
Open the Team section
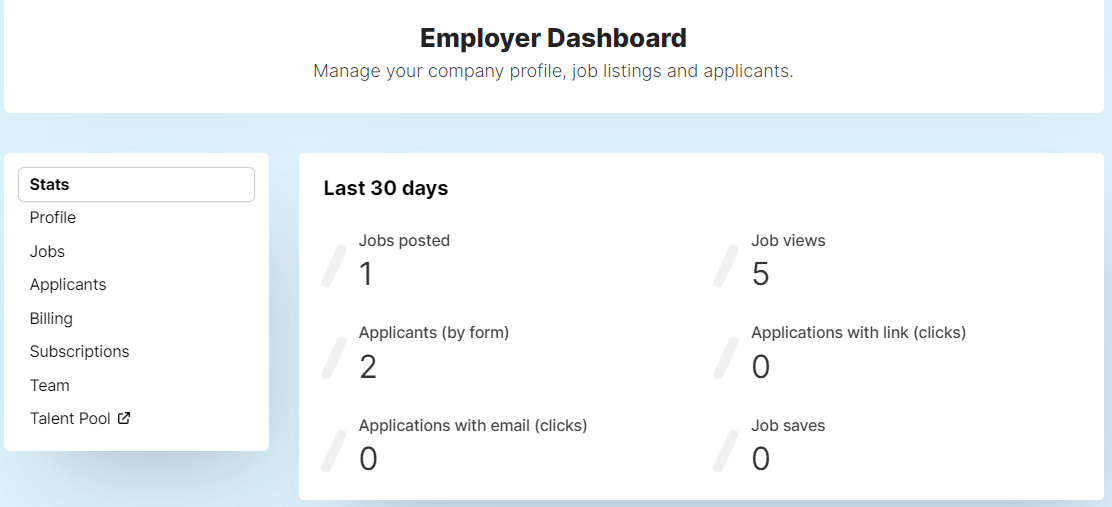click(50, 386)
